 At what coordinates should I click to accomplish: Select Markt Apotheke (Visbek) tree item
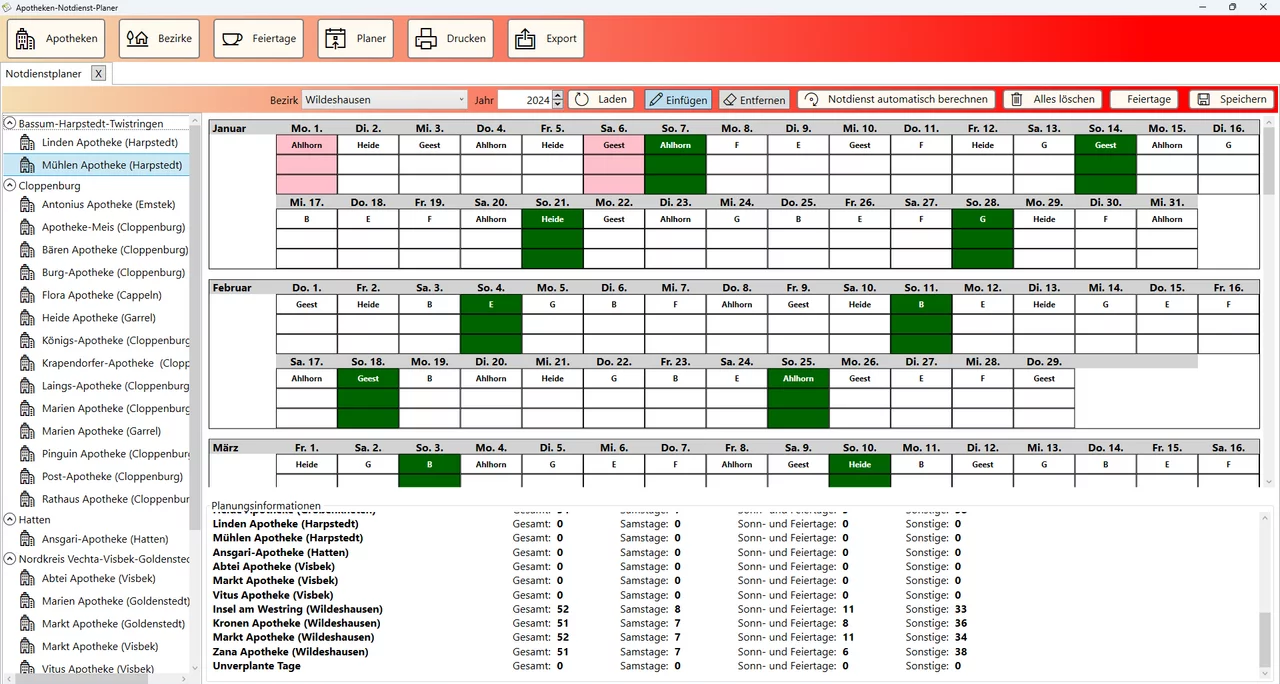pyautogui.click(x=100, y=646)
